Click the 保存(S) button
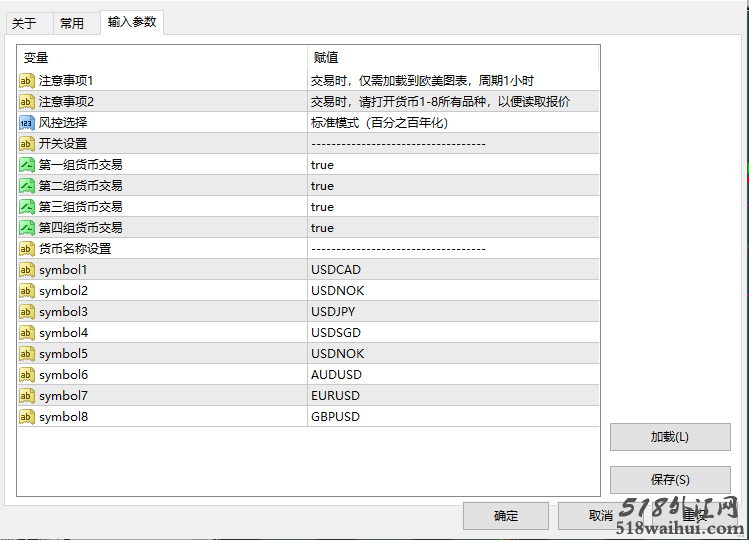749x540 pixels. click(x=670, y=480)
